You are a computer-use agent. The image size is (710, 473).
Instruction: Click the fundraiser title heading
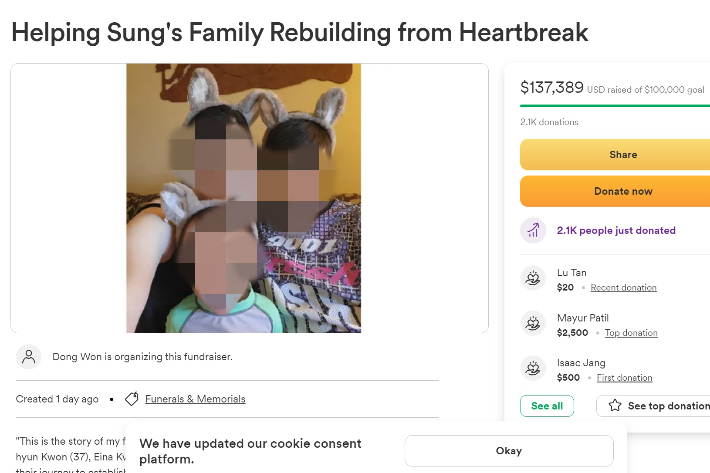(x=300, y=32)
